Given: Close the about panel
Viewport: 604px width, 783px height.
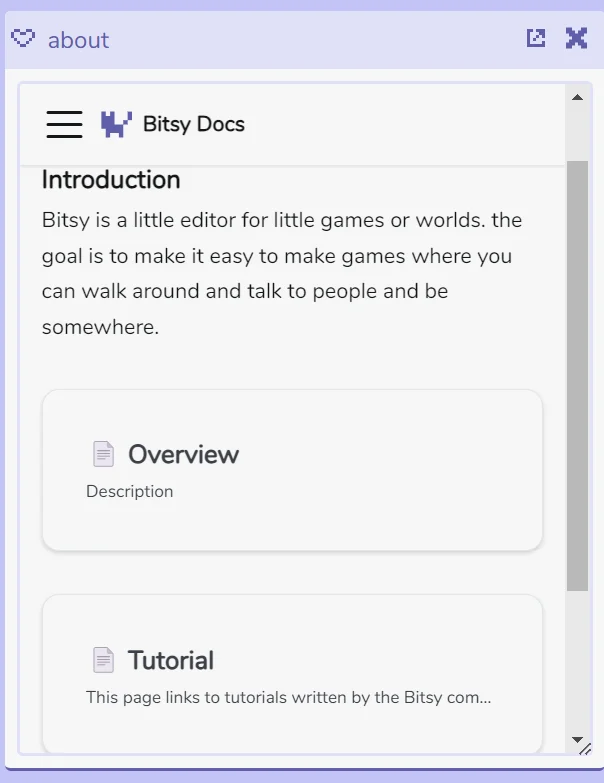Looking at the screenshot, I should [x=577, y=38].
